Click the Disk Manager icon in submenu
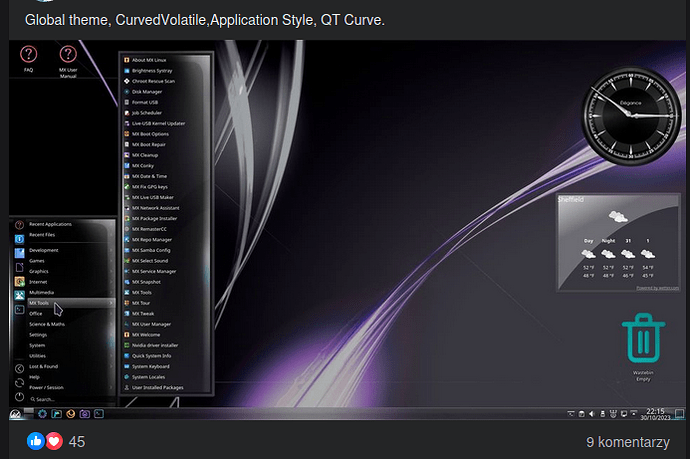690x459 pixels. click(127, 92)
